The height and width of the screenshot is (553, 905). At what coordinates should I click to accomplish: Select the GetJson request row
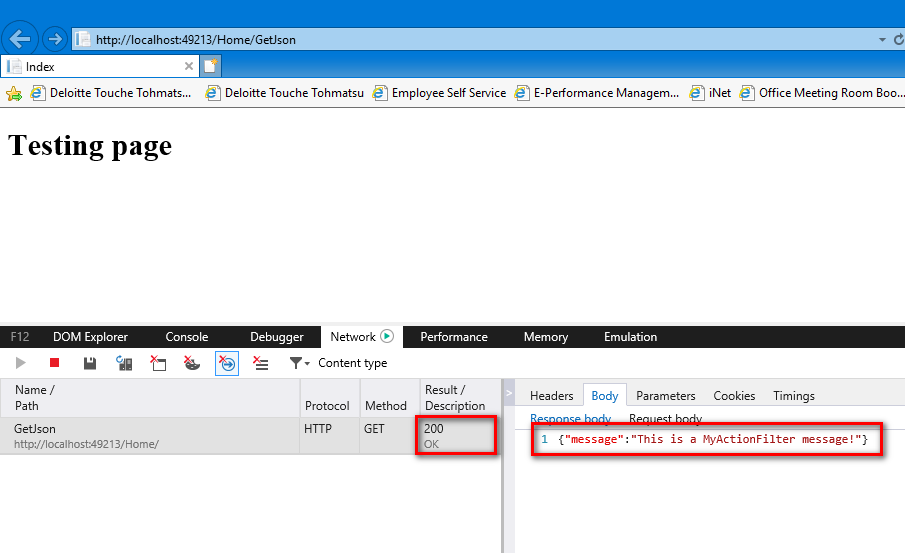pyautogui.click(x=250, y=436)
